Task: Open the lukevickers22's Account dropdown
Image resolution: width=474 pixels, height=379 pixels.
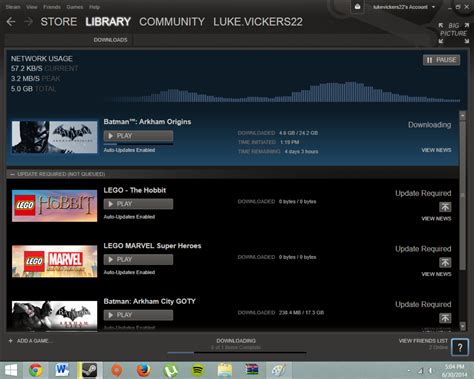Action: (x=404, y=7)
